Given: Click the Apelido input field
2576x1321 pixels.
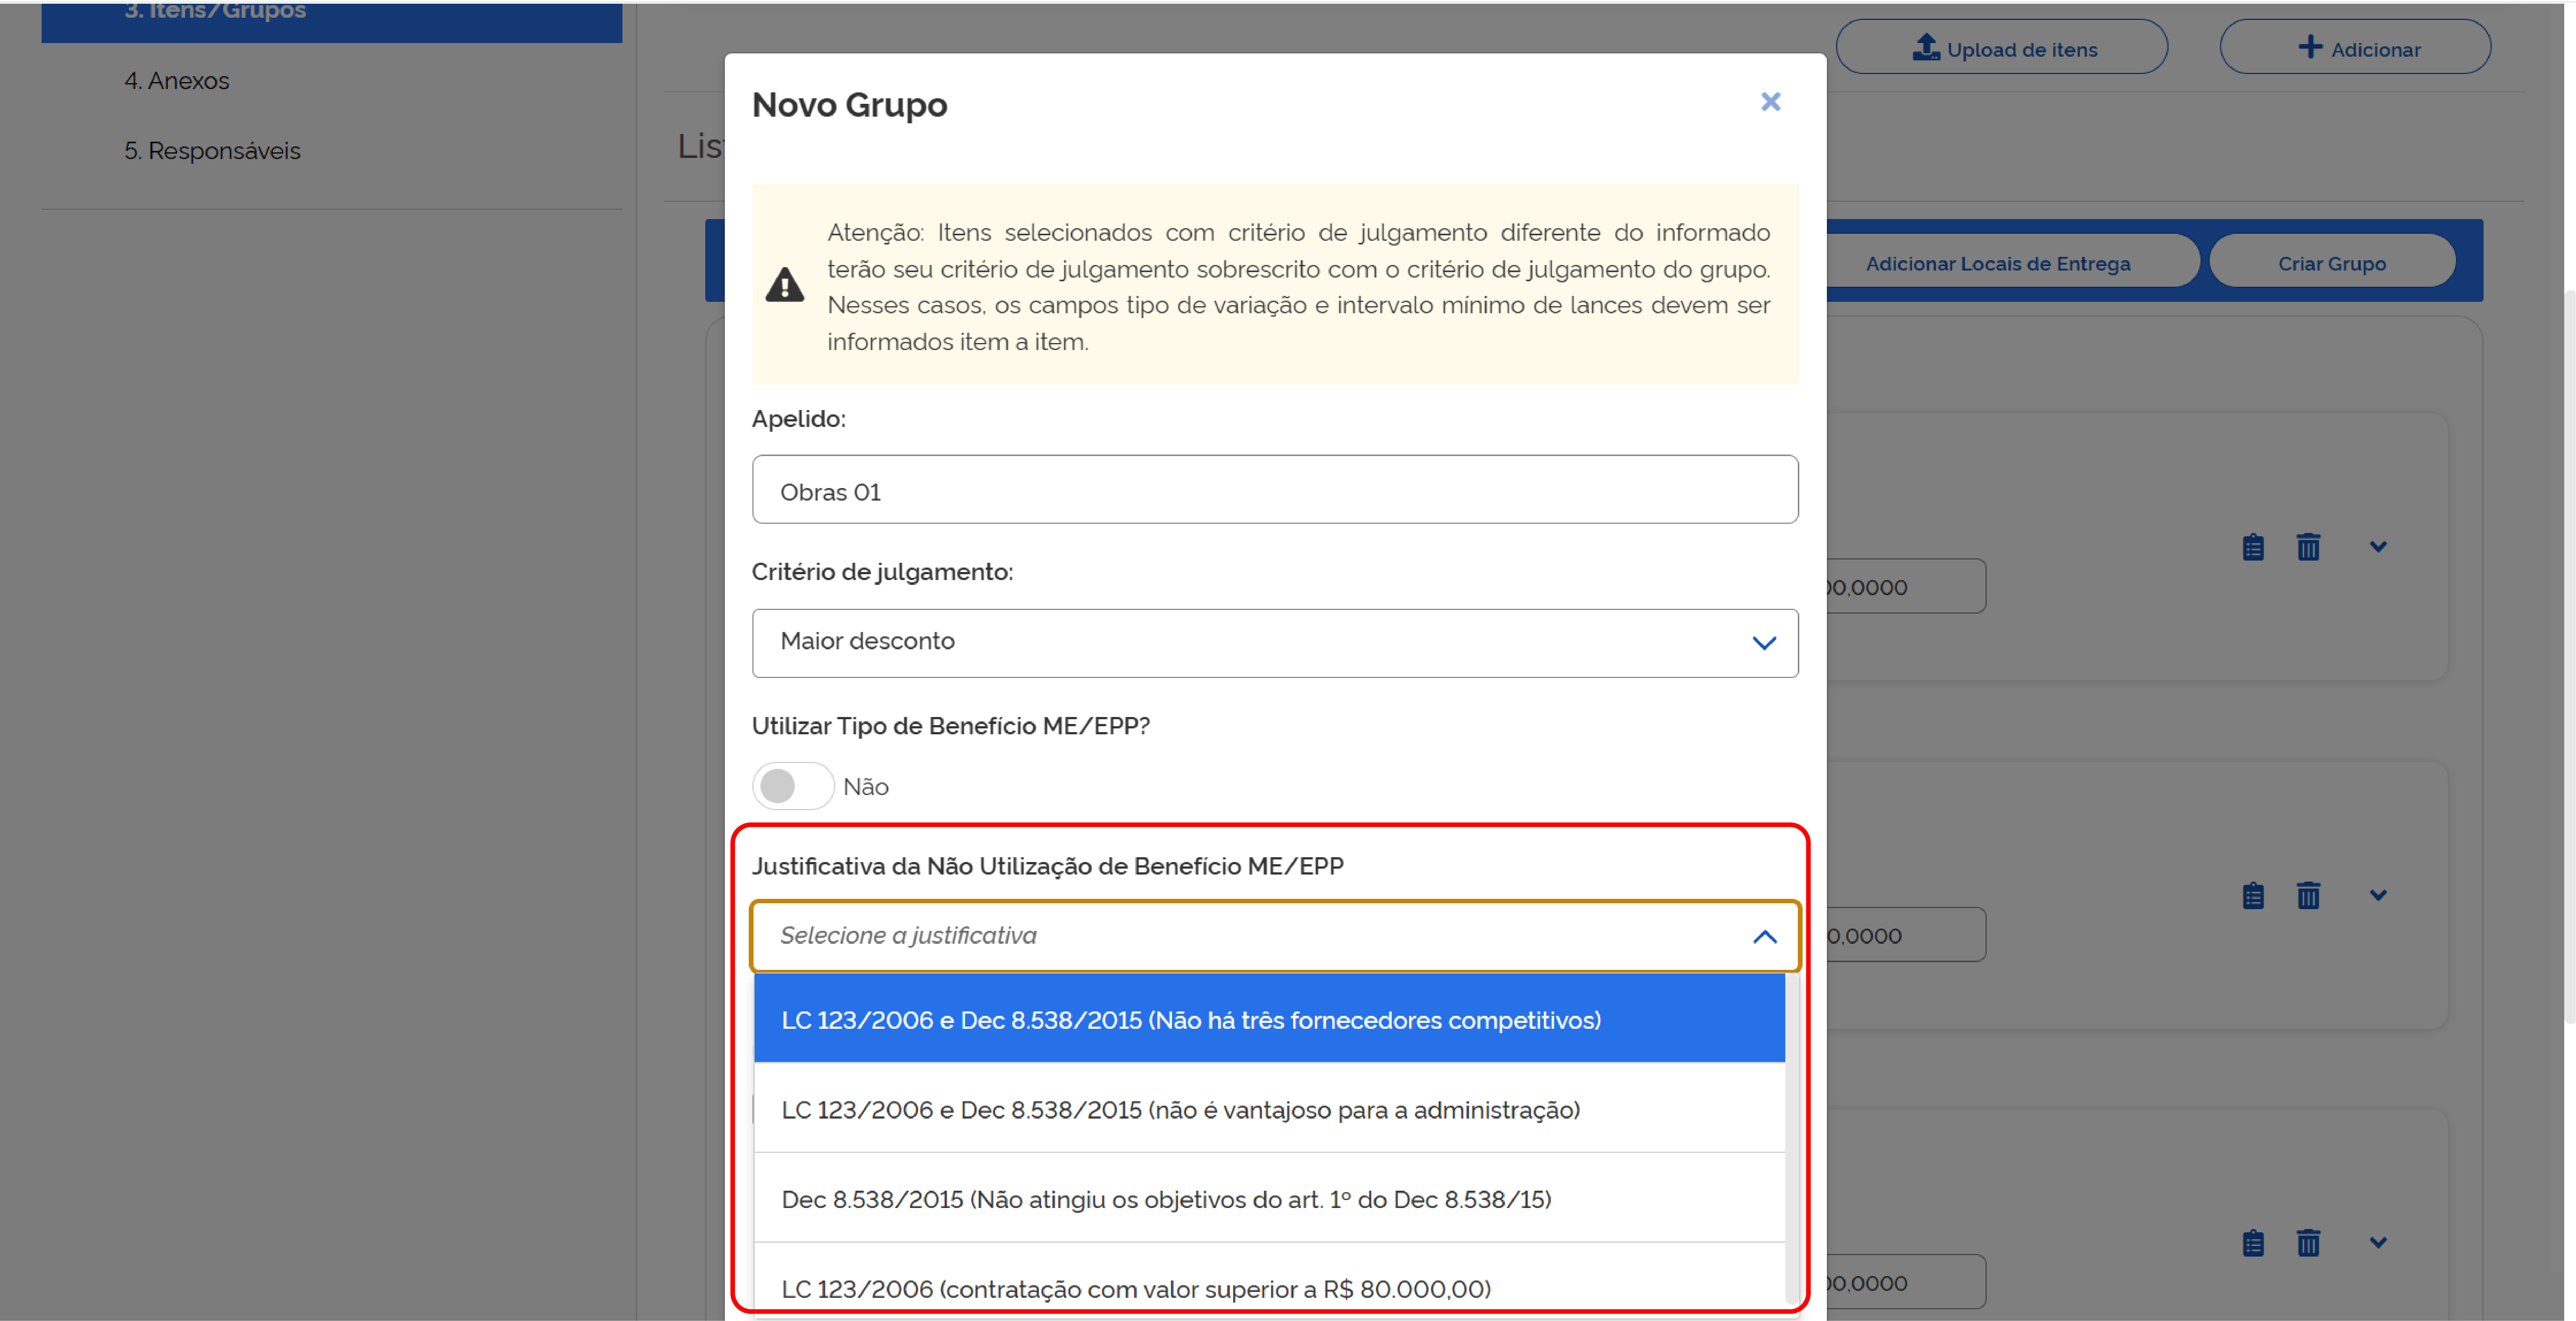Looking at the screenshot, I should click(1274, 490).
